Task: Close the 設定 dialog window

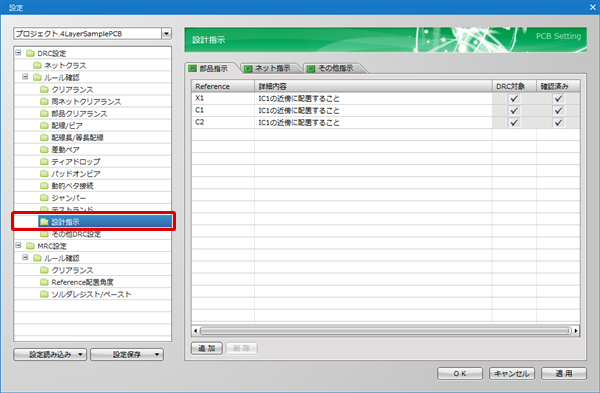Action: click(x=592, y=7)
